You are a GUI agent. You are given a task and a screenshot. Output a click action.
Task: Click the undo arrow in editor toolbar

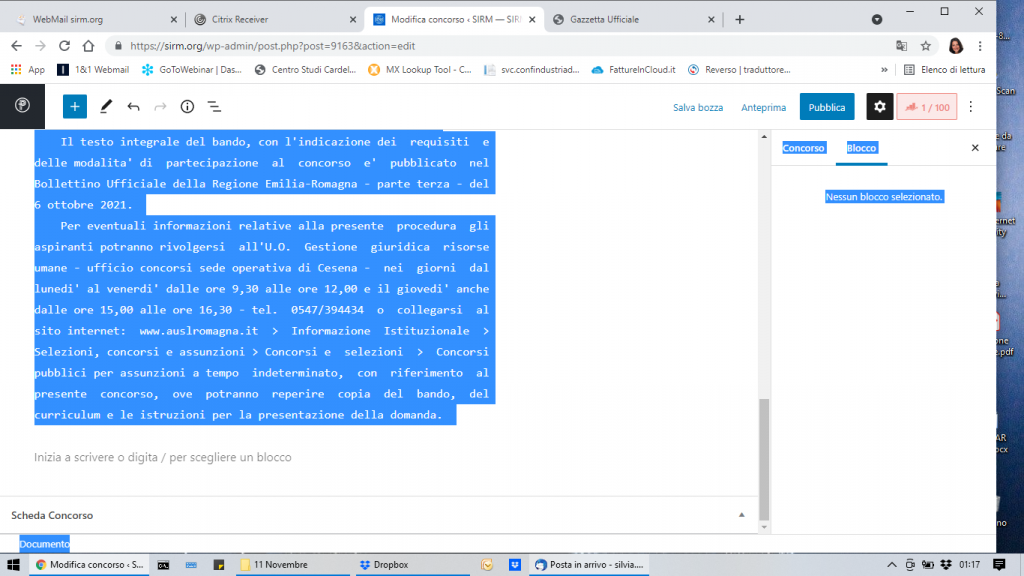133,106
